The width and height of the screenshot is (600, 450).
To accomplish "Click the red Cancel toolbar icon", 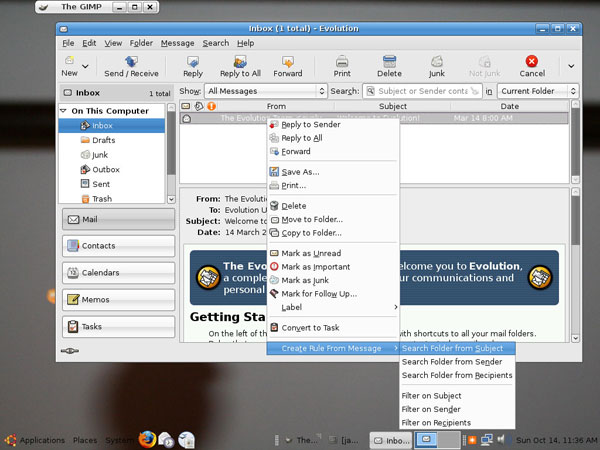I will coord(532,61).
